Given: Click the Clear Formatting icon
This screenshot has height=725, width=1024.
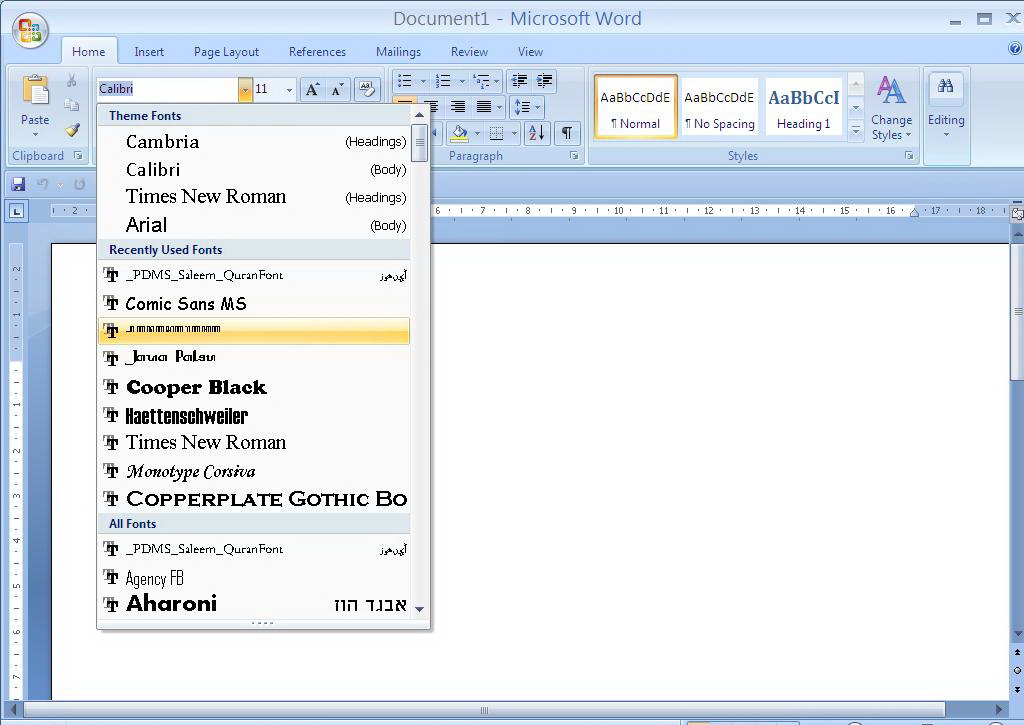Looking at the screenshot, I should (x=367, y=89).
